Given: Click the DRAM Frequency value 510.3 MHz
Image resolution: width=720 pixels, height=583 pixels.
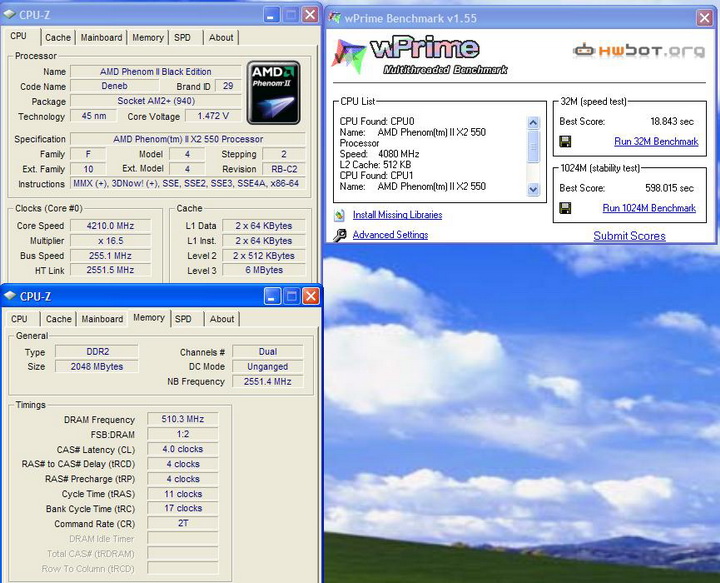Looking at the screenshot, I should (x=183, y=419).
